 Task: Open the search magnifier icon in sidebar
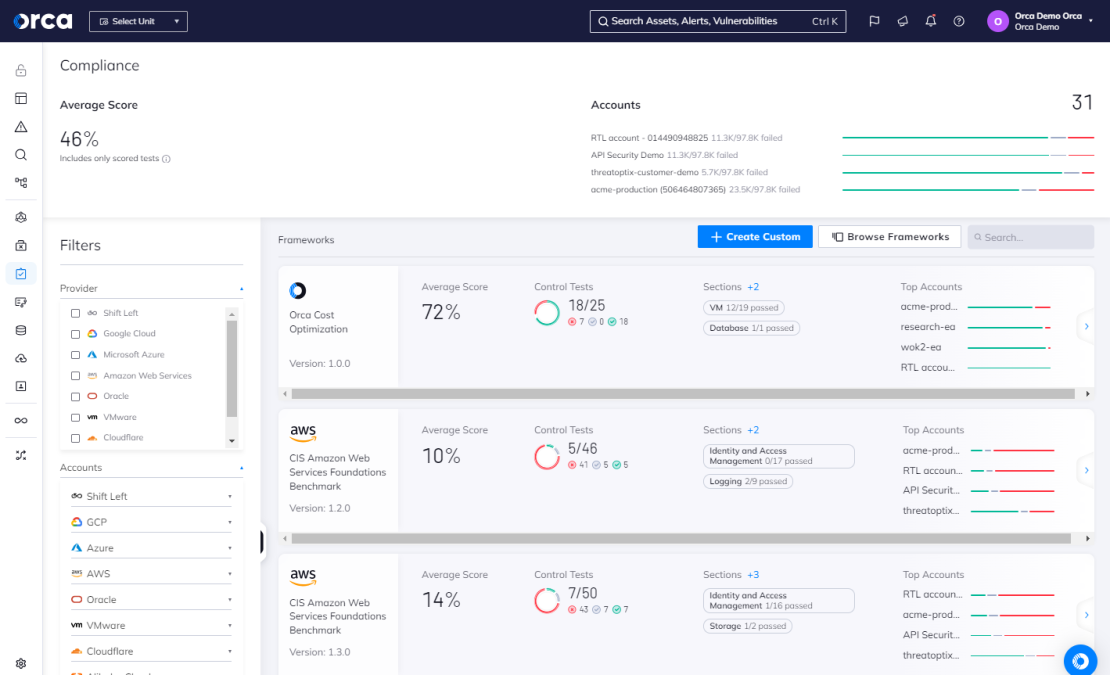pyautogui.click(x=21, y=155)
